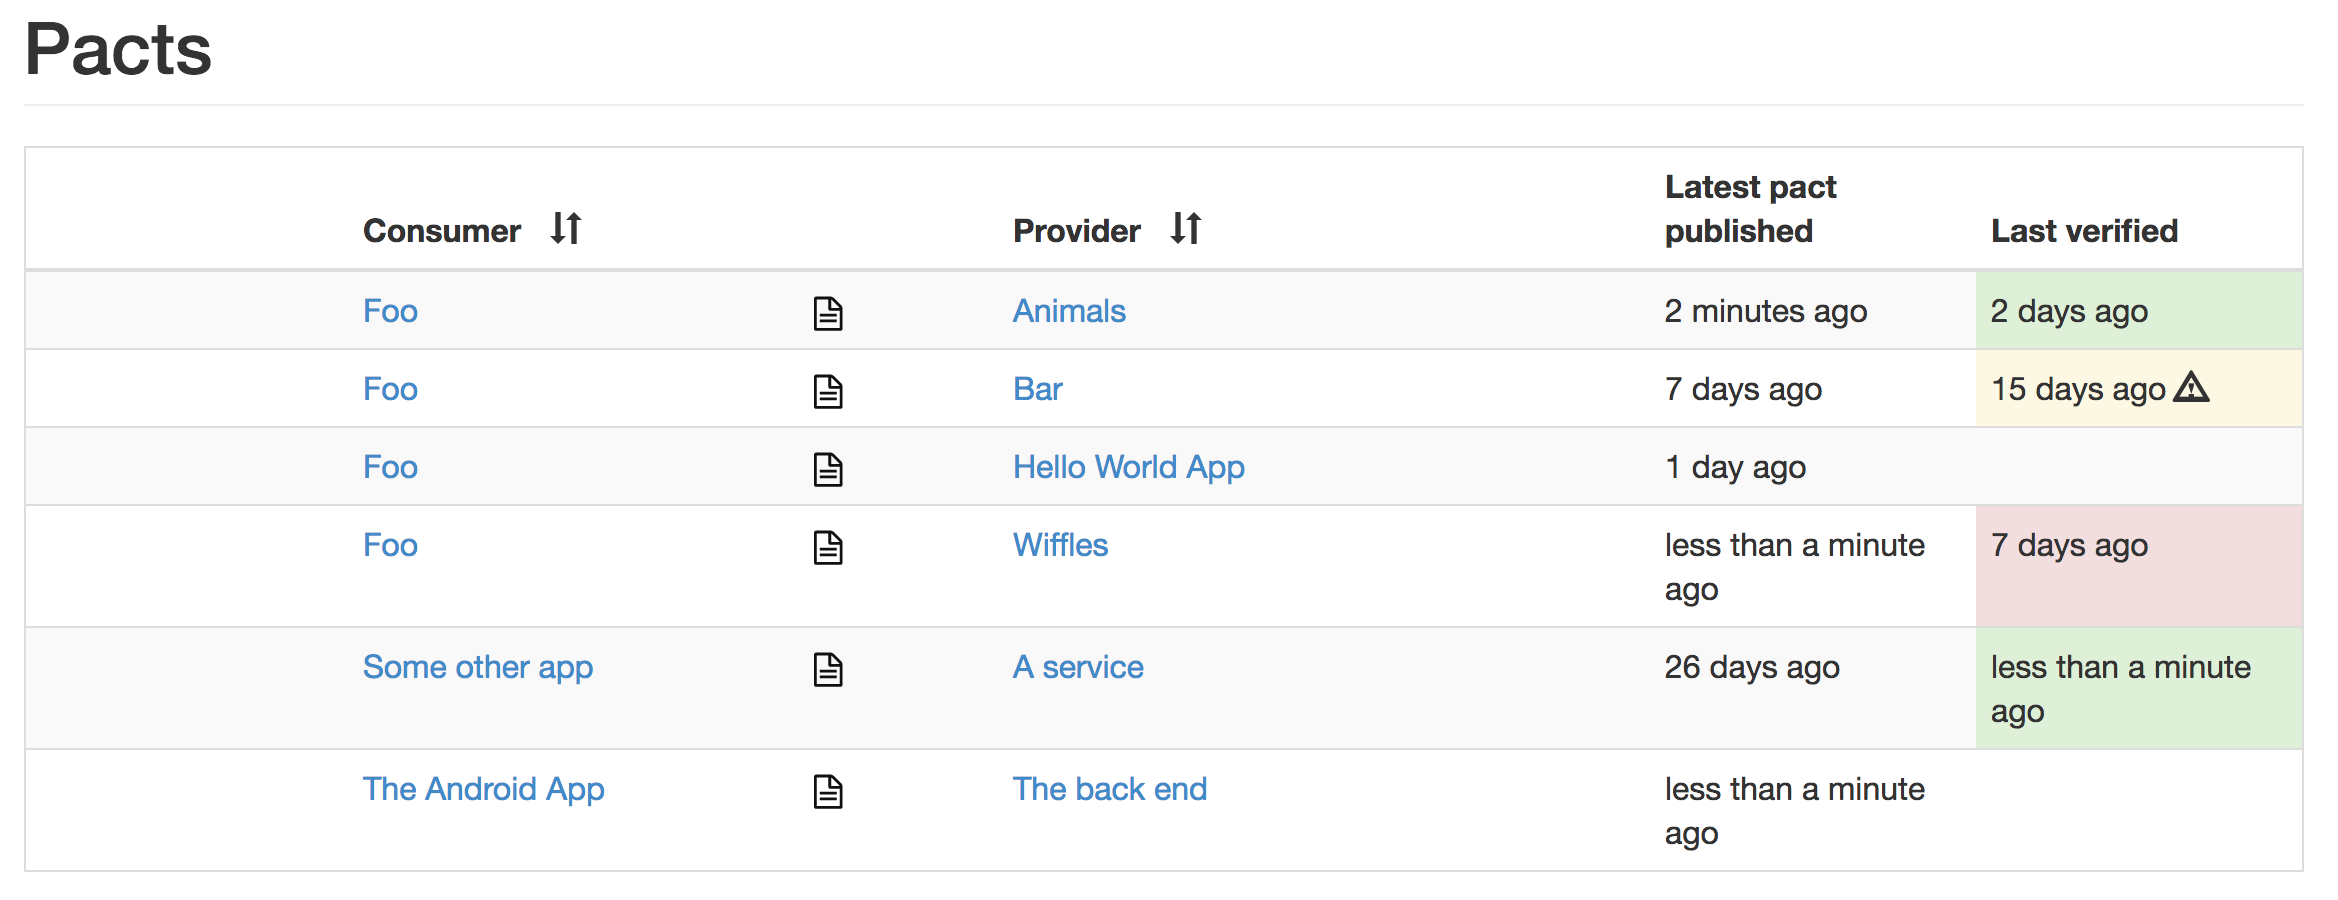Viewport: 2338px width, 900px height.
Task: Click the sort arrows beside Provider
Action: [x=1186, y=229]
